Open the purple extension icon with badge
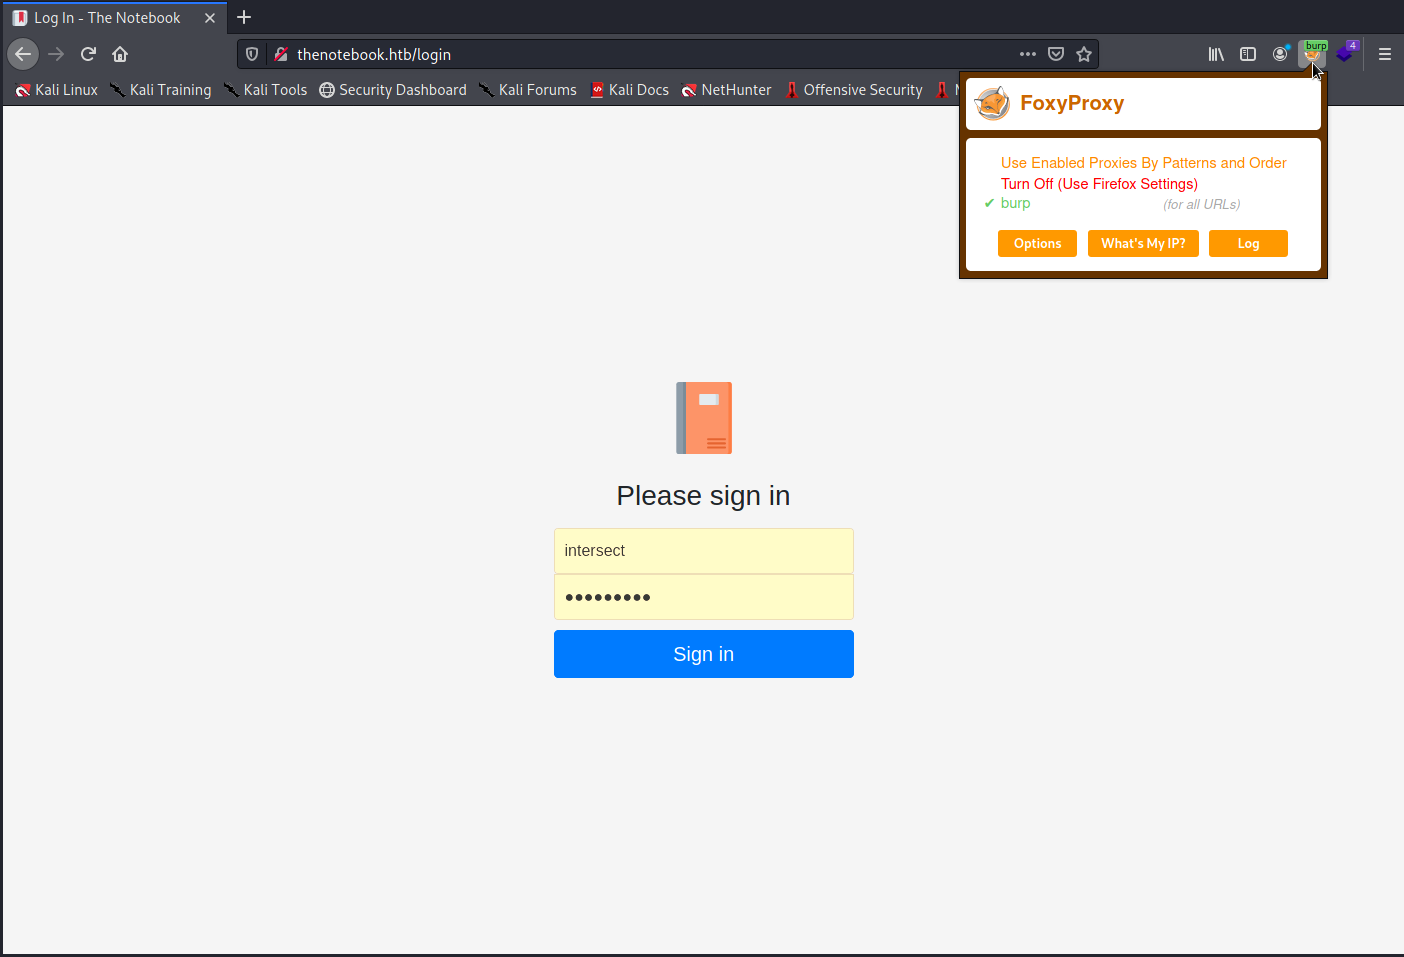Screen dimensions: 1404x957 click(x=1346, y=54)
